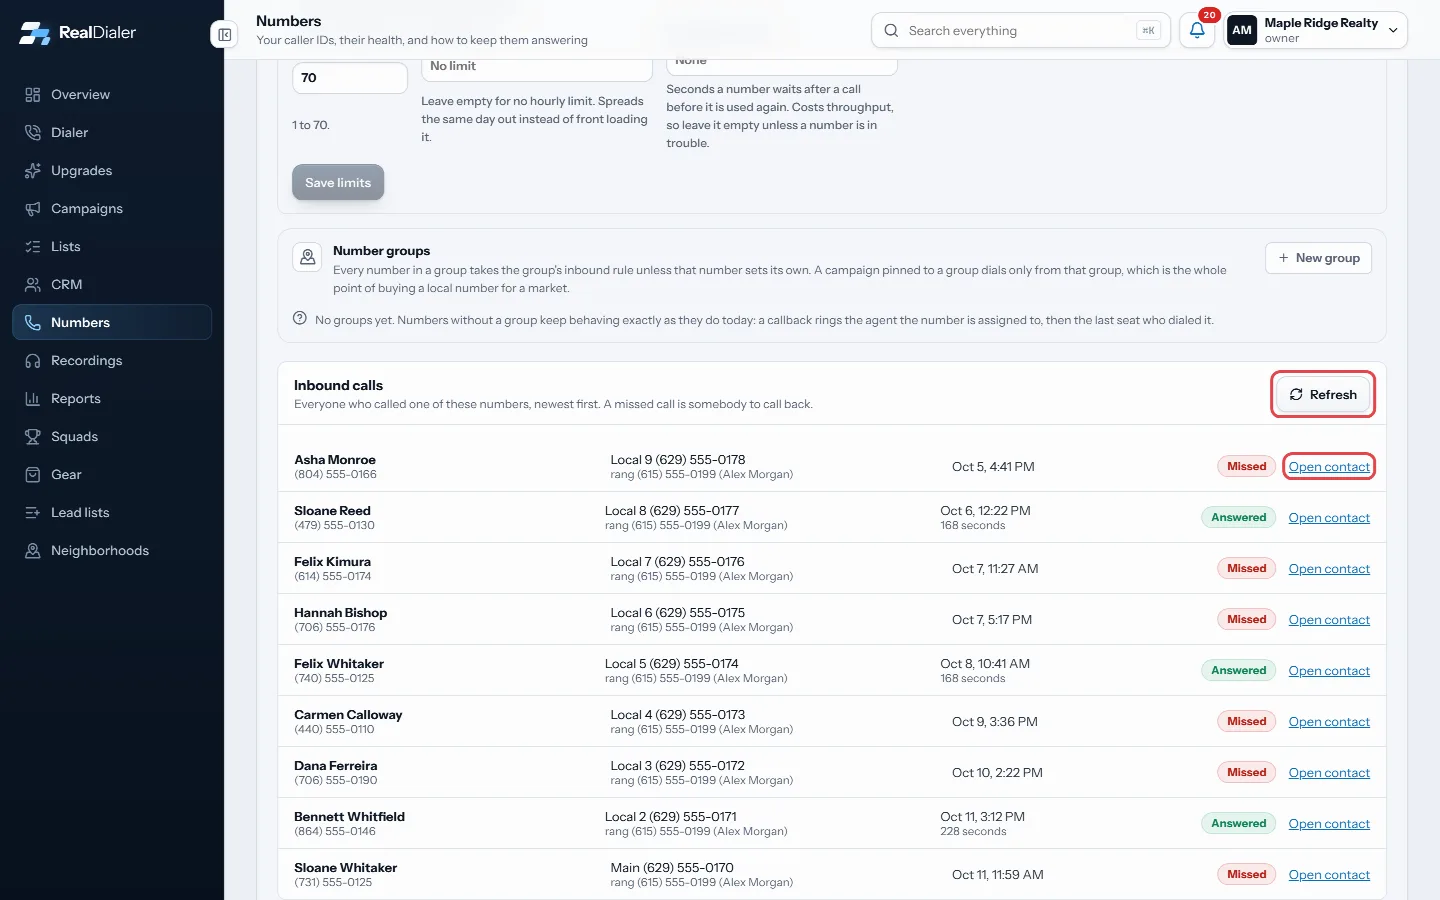The width and height of the screenshot is (1440, 900).
Task: Click the Overview grid icon in sidebar
Action: pos(33,95)
